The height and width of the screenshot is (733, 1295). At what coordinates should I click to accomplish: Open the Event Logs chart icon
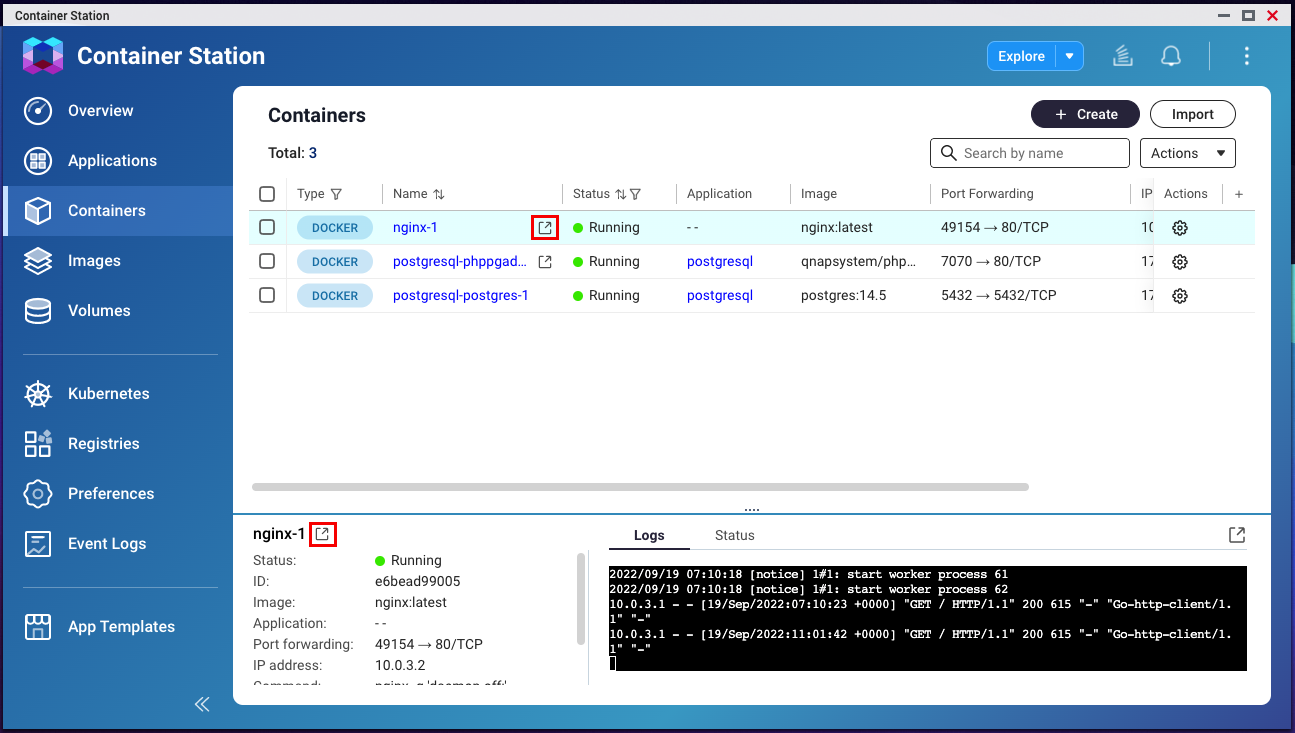click(x=38, y=544)
